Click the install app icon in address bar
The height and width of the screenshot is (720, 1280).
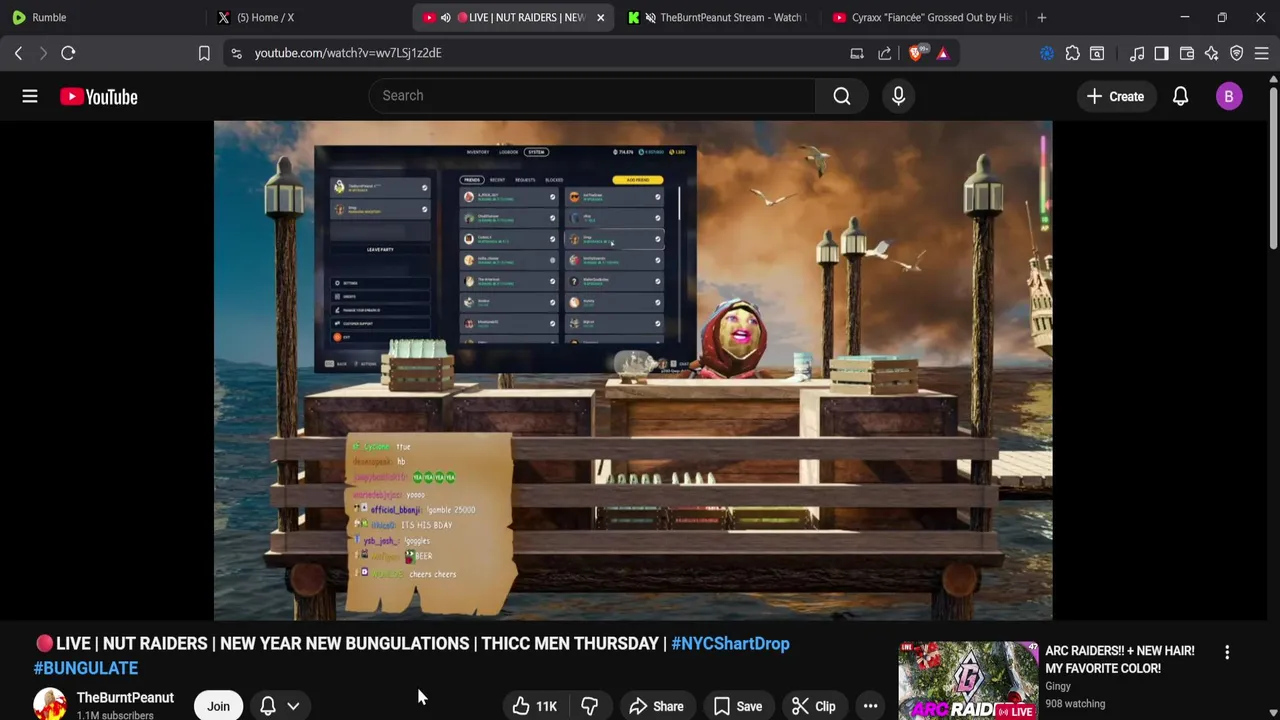(x=857, y=53)
